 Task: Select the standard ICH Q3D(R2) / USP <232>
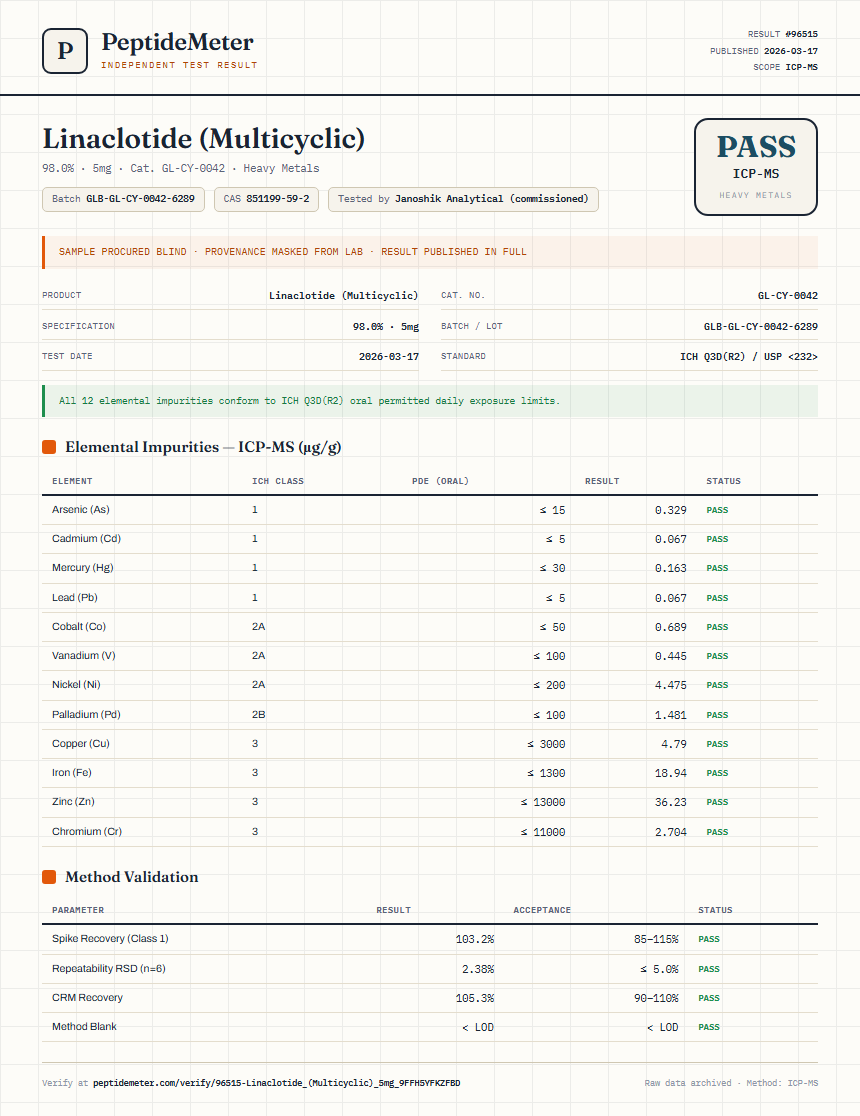[x=749, y=357]
